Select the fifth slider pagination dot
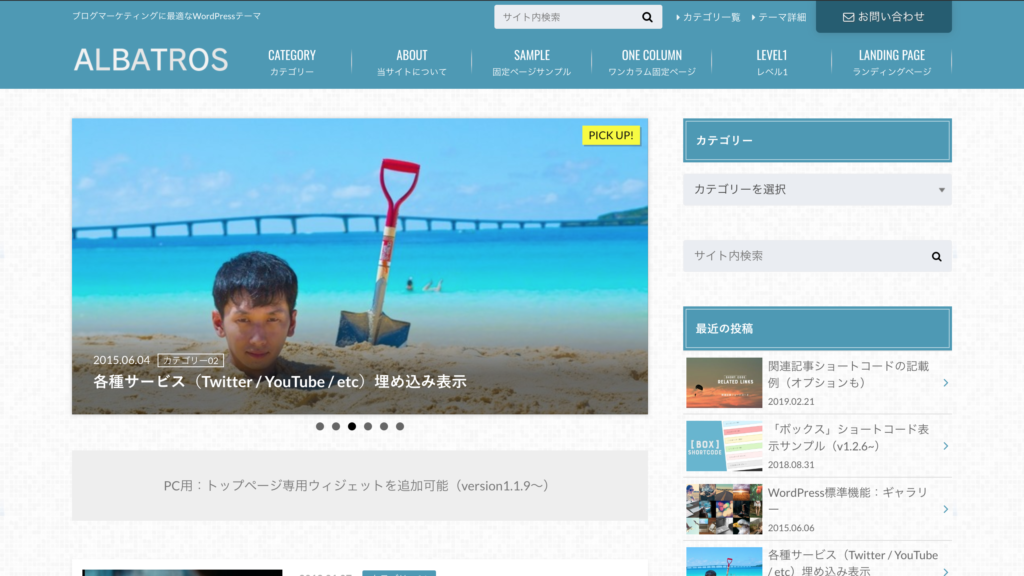This screenshot has width=1024, height=576. 384,426
